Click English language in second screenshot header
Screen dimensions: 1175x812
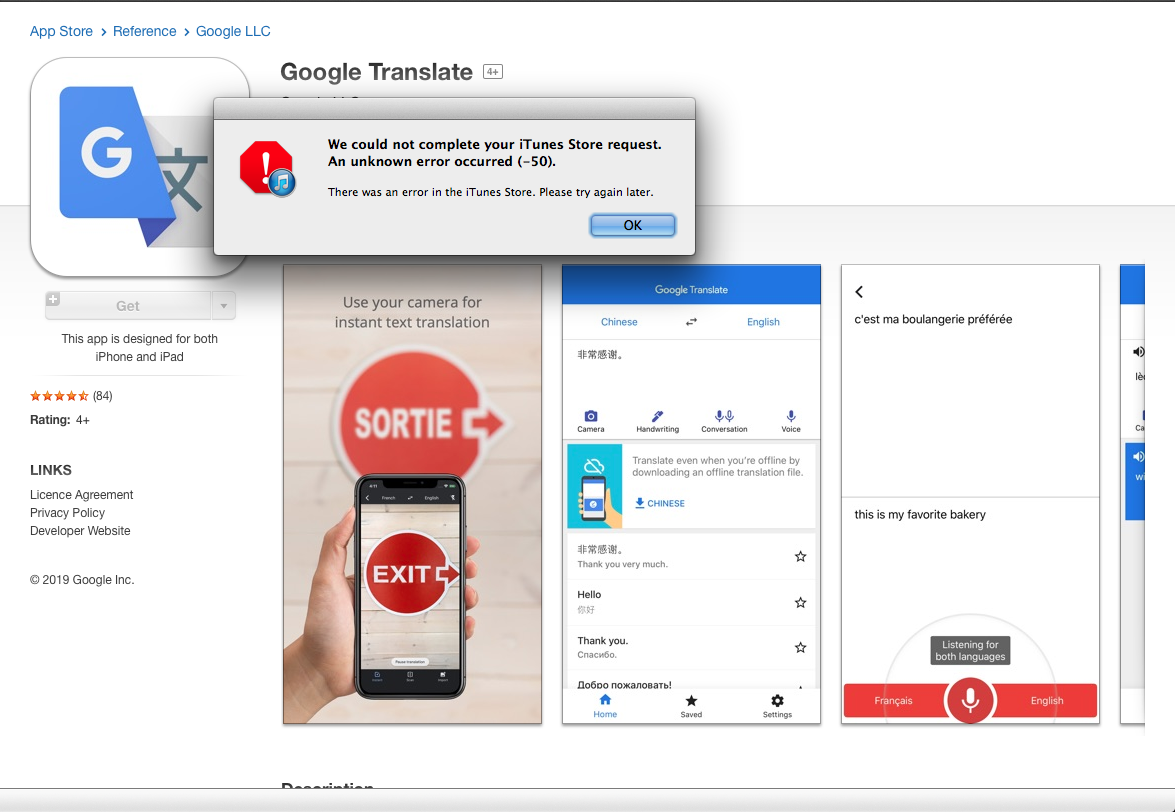click(x=763, y=322)
